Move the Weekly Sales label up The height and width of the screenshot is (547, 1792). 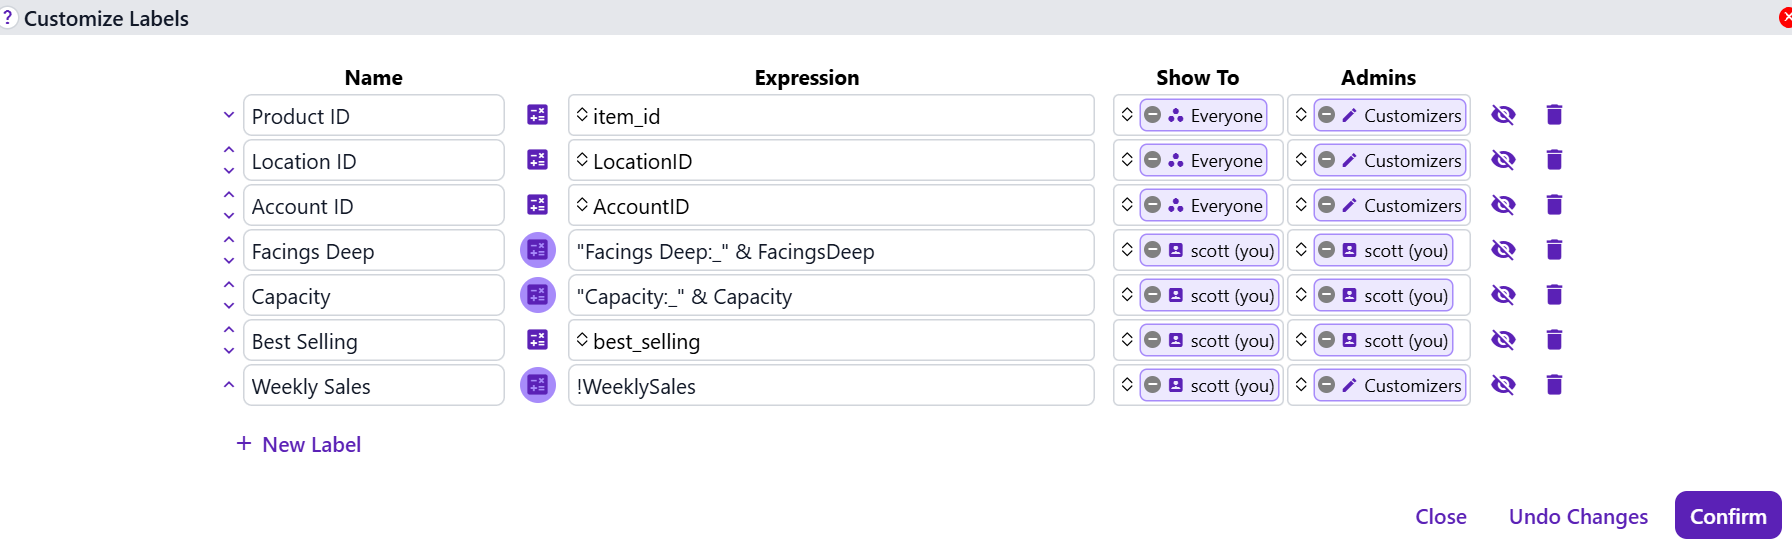[229, 385]
